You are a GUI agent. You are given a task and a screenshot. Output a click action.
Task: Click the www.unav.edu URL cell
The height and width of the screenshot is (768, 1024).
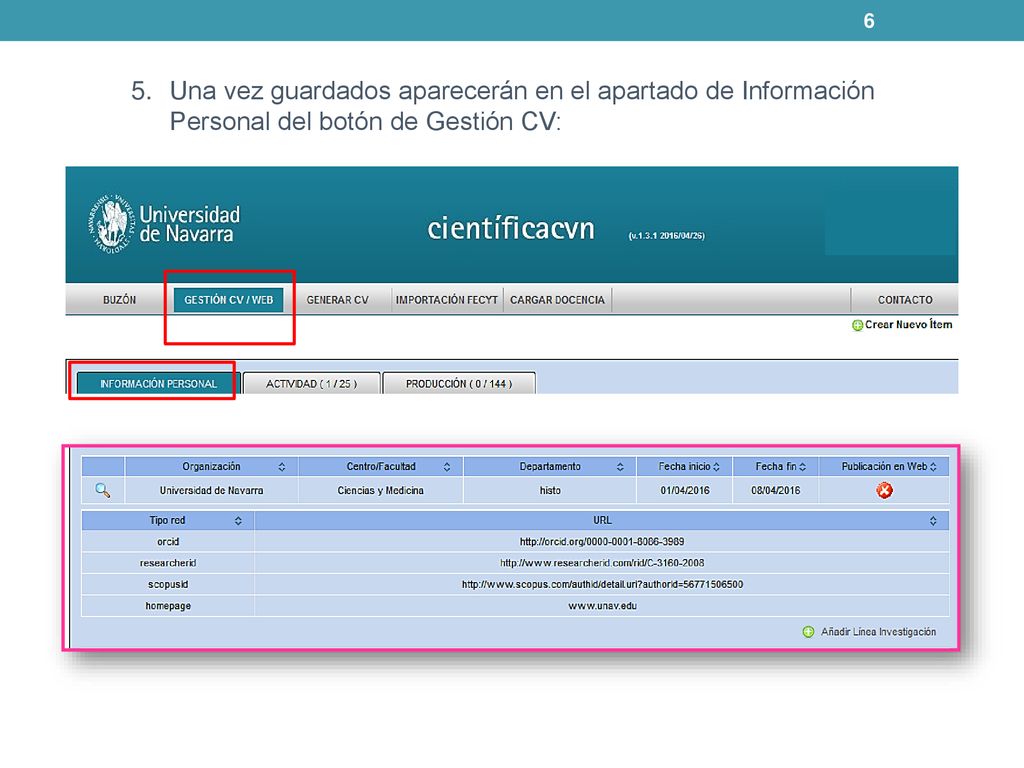pyautogui.click(x=601, y=606)
